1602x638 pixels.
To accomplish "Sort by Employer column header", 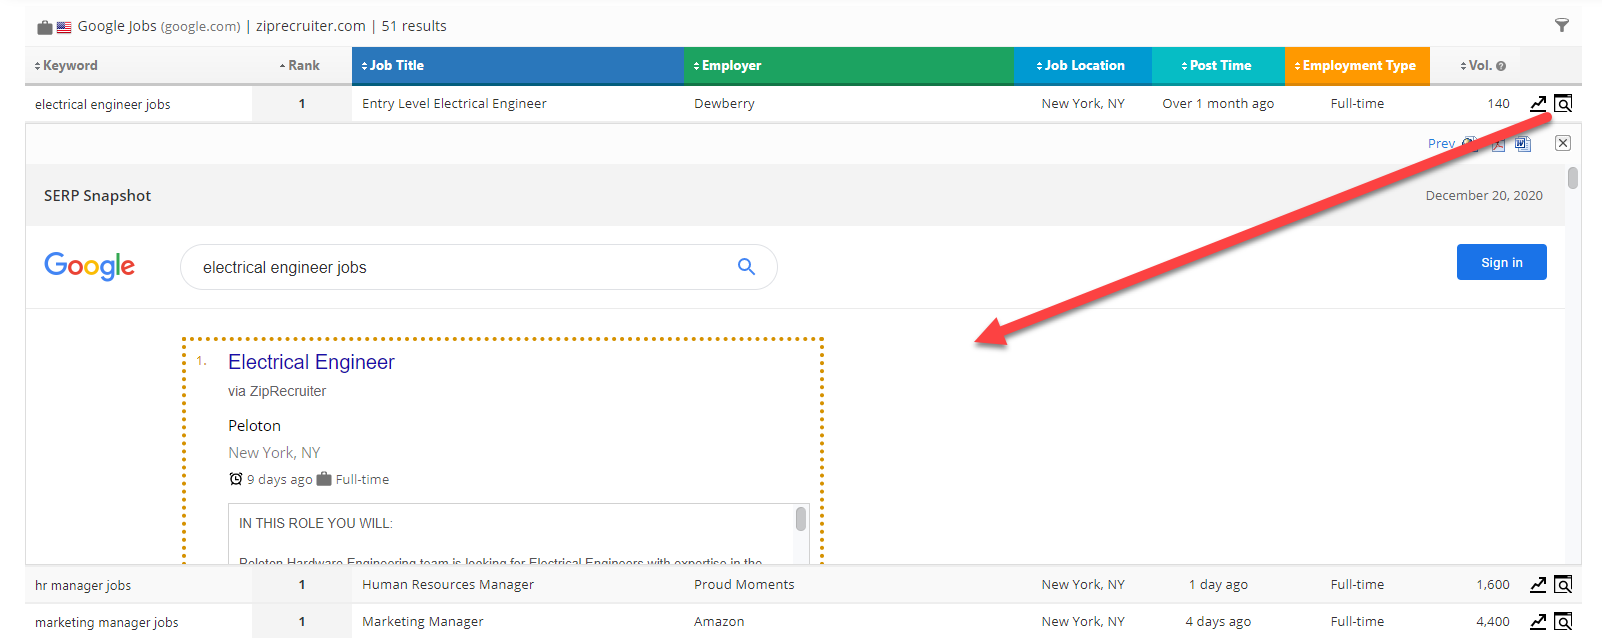I will point(730,66).
